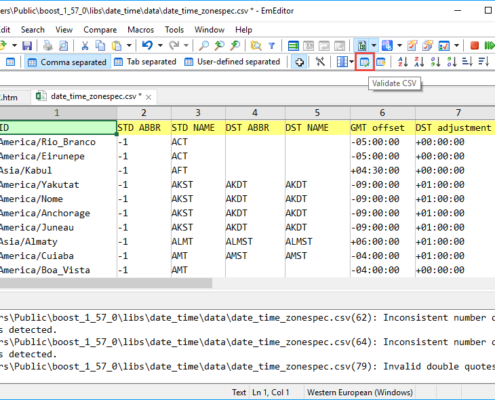Click the horizontal scrollbar thumb under grid
The height and width of the screenshot is (400, 495).
click(x=106, y=283)
